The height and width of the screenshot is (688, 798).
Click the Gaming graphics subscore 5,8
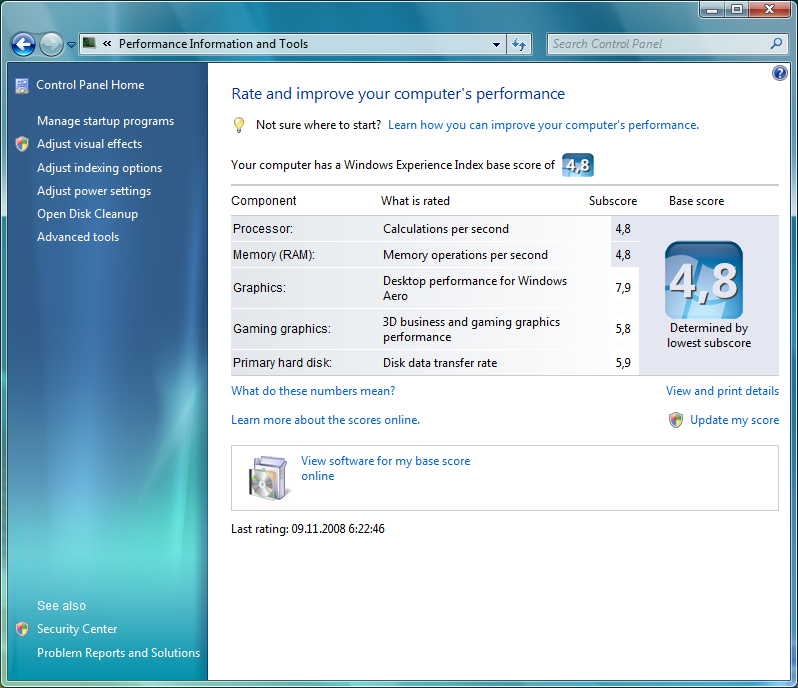click(x=623, y=329)
